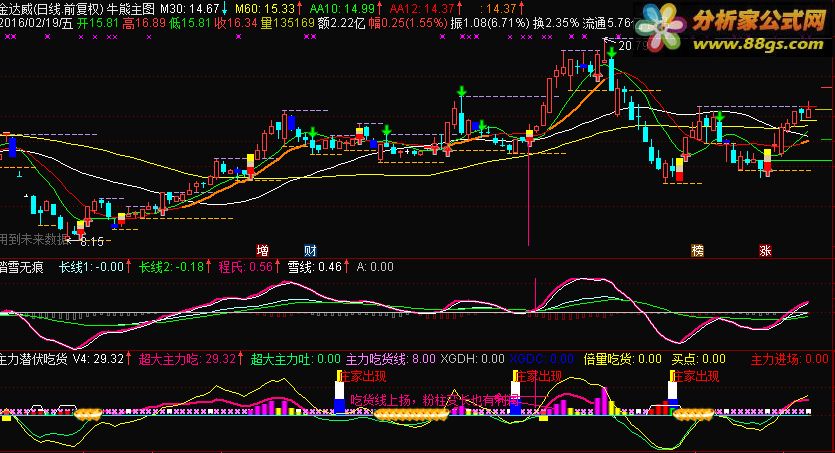This screenshot has width=835, height=453.
Task: Select the A: 0.00 value
Action: coord(375,267)
